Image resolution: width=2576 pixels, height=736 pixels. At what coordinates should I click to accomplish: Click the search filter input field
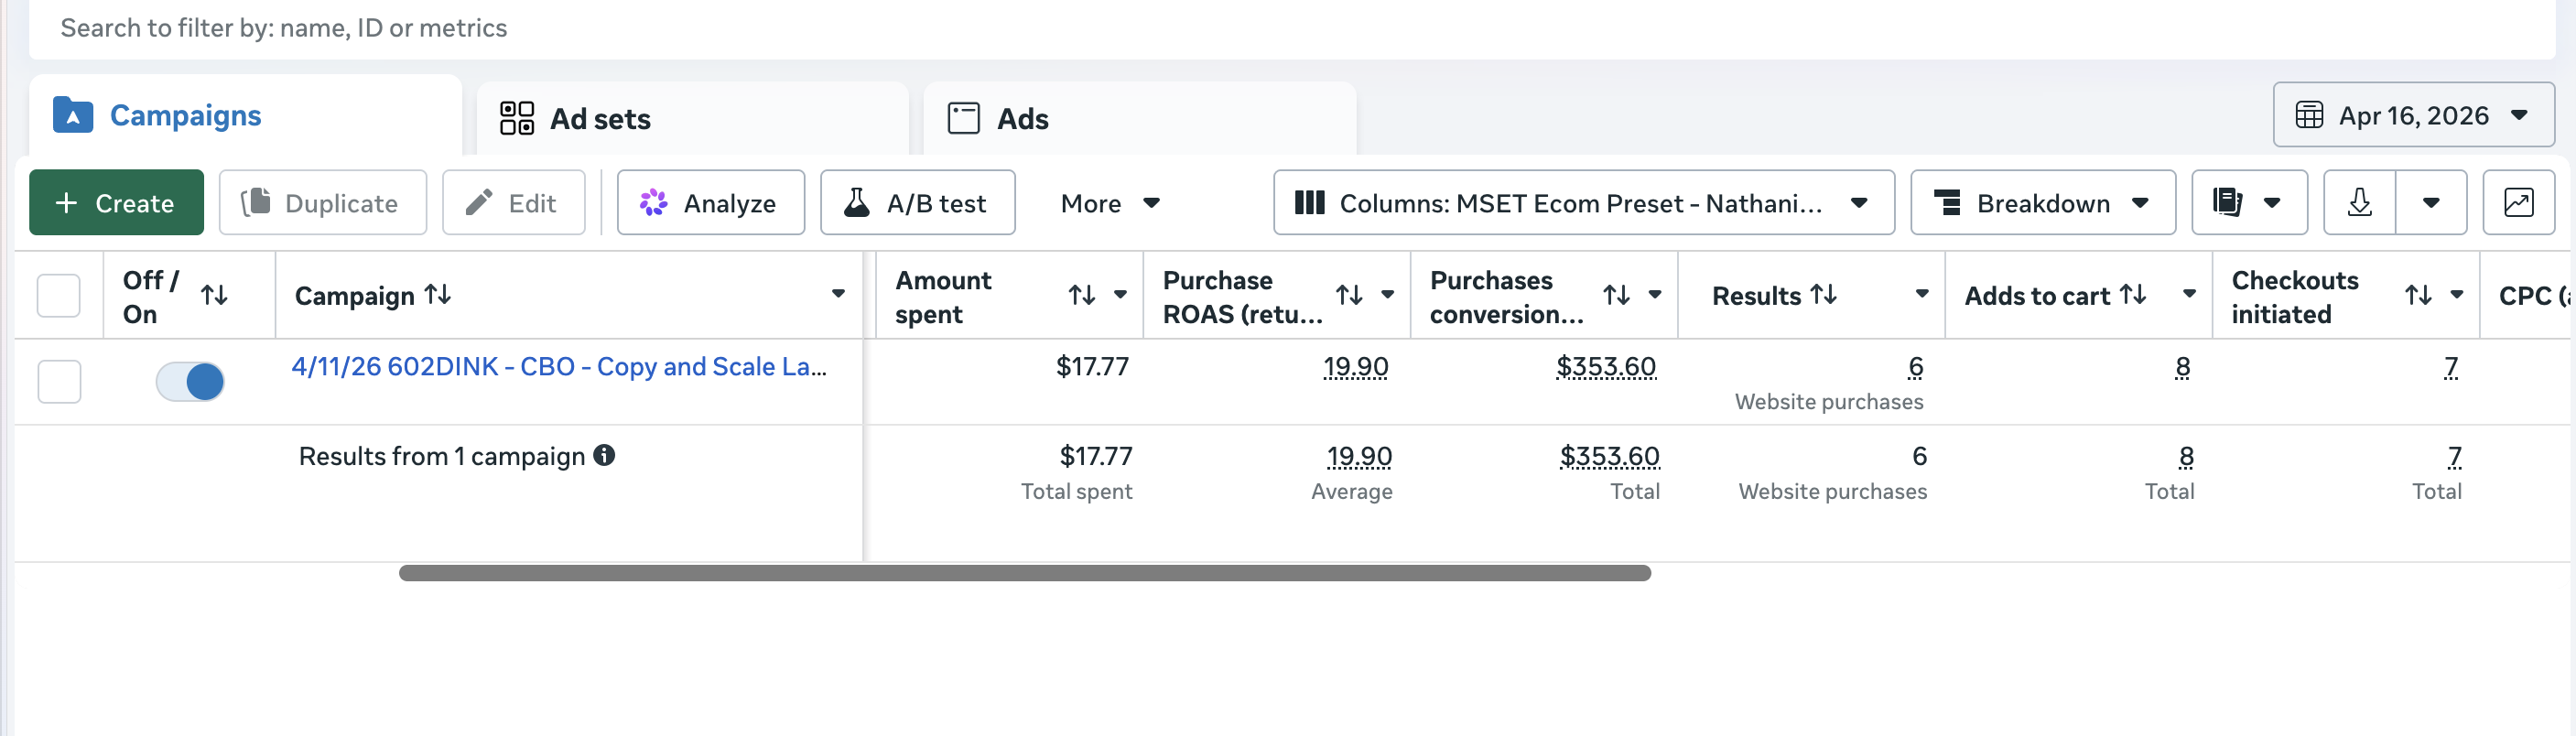click(x=1292, y=28)
